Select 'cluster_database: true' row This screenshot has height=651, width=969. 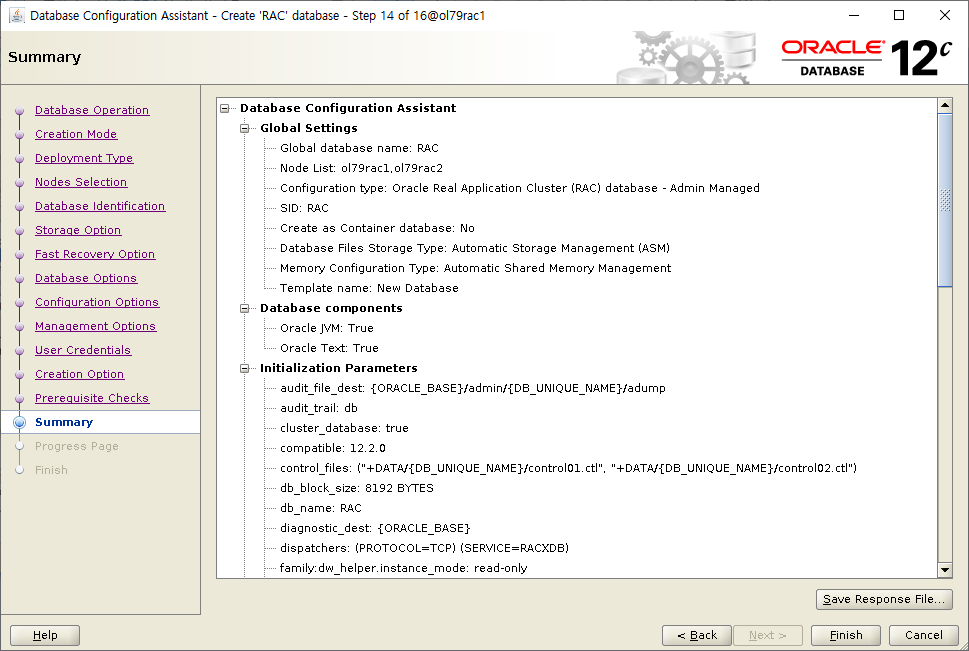(x=344, y=428)
